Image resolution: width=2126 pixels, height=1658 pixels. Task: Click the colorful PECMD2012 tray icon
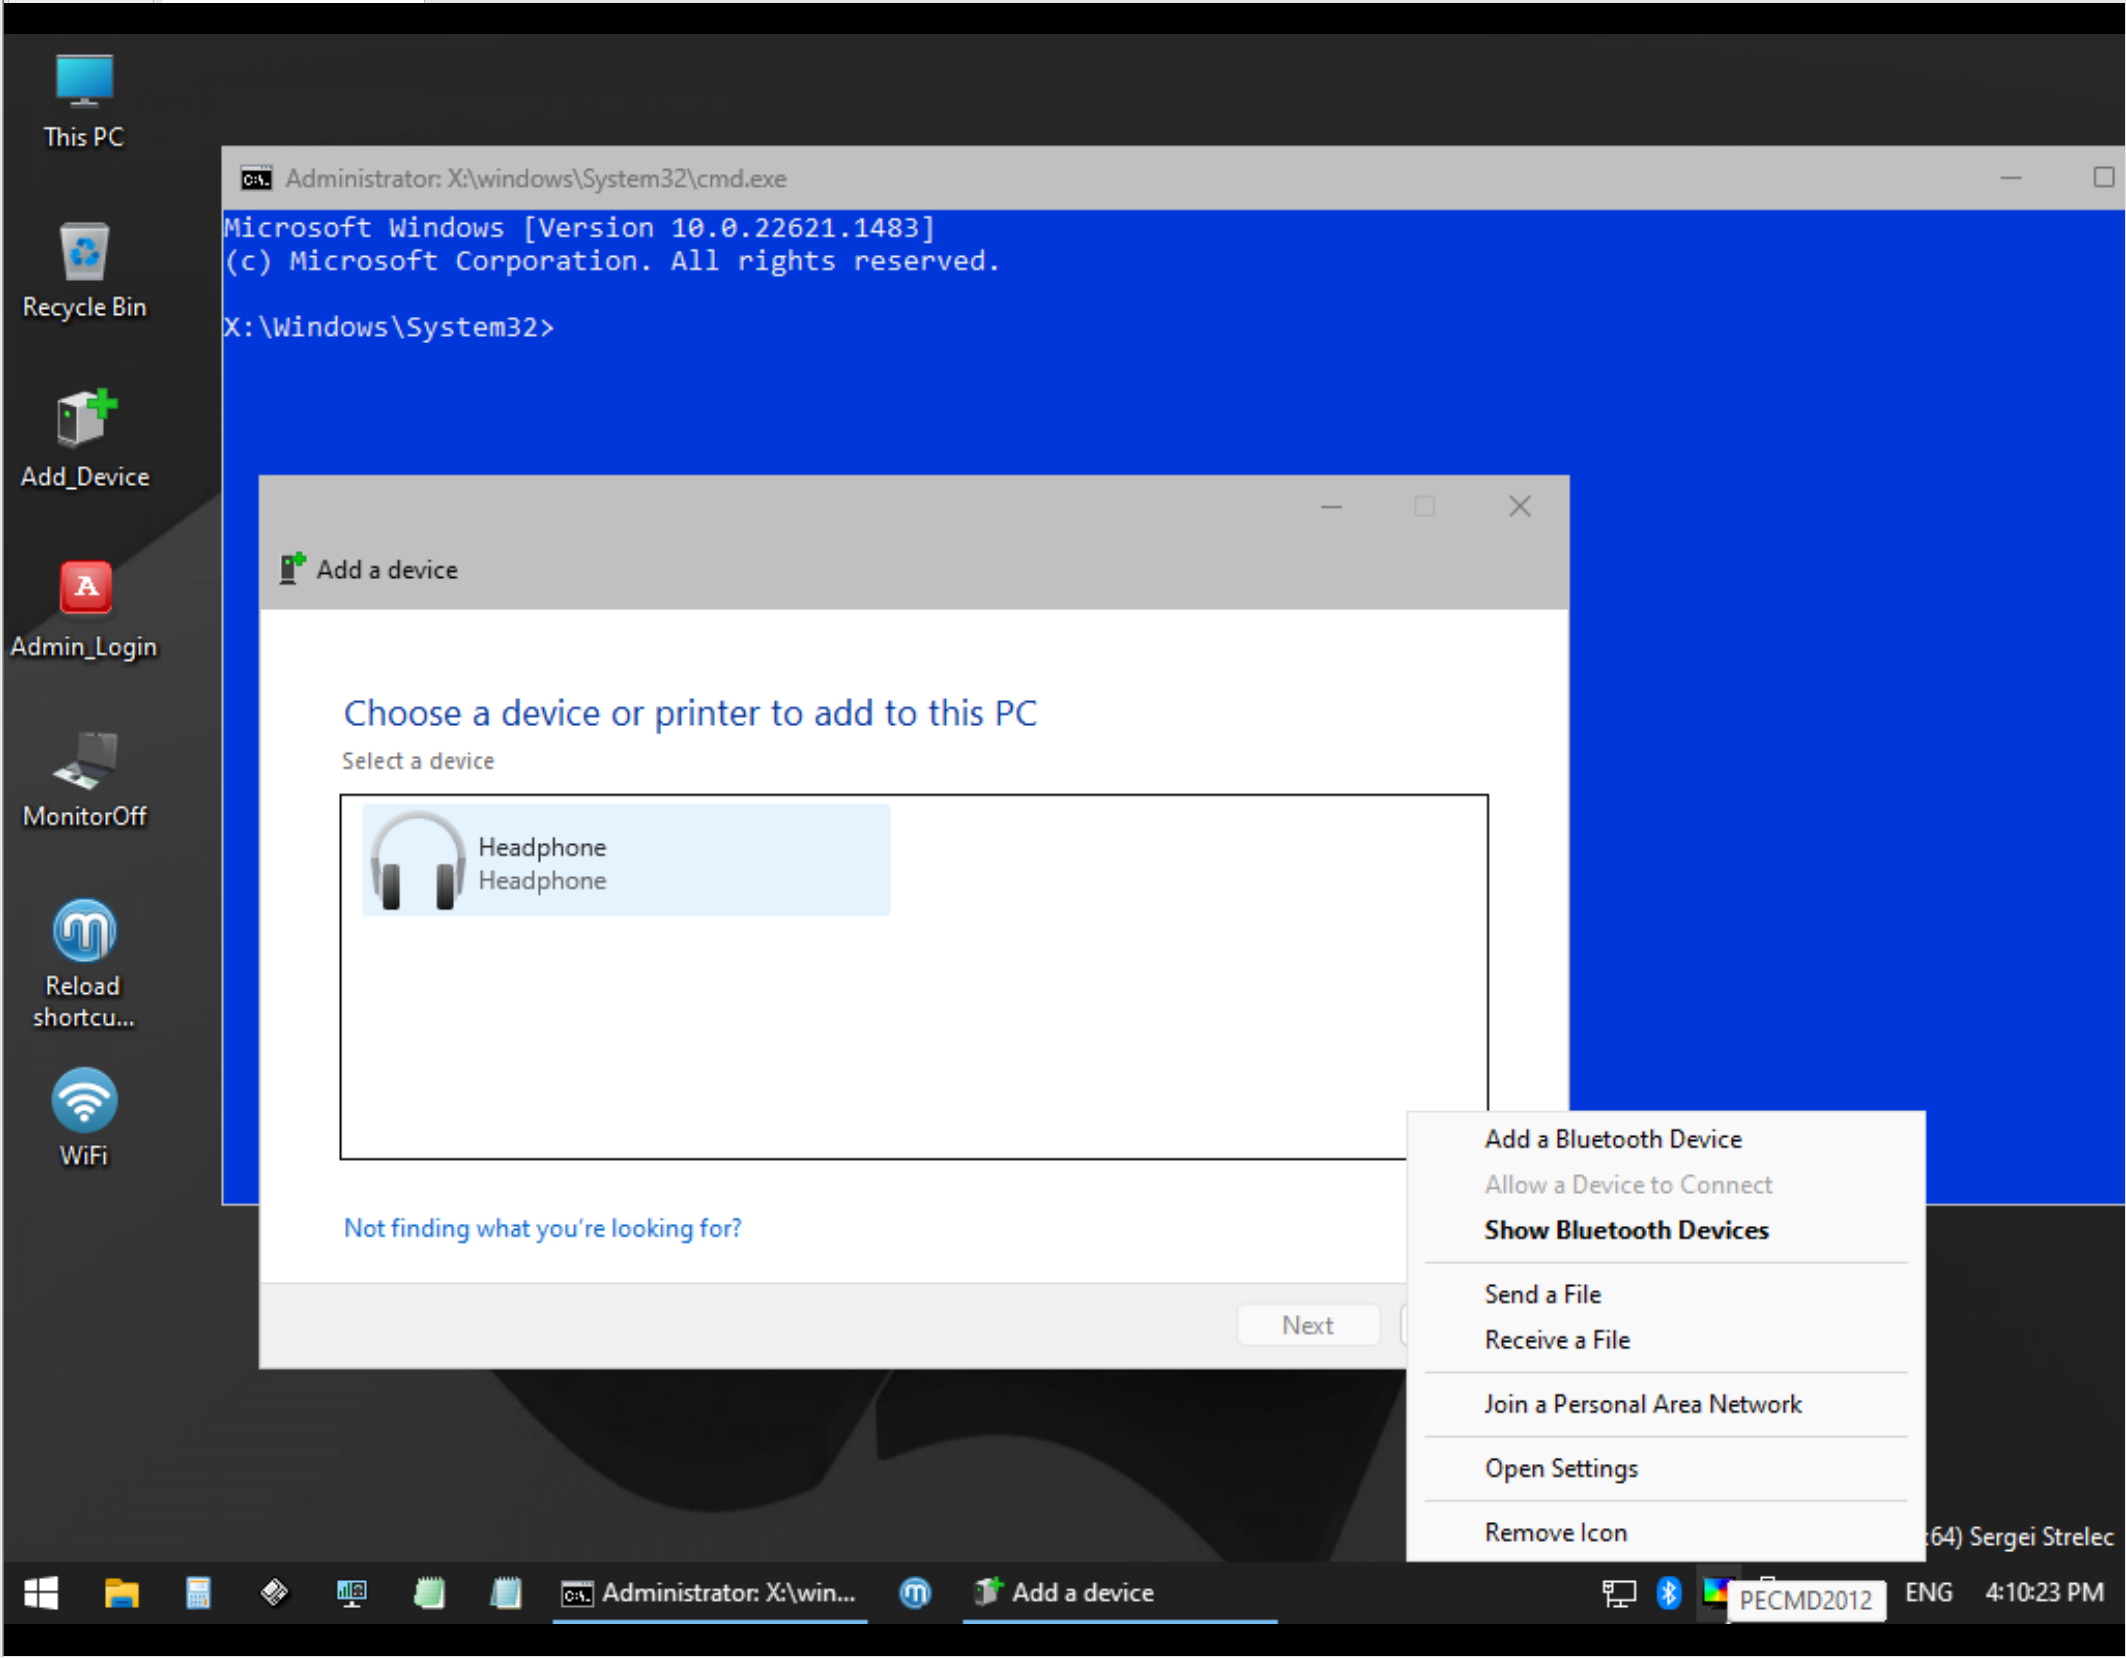click(1715, 1590)
